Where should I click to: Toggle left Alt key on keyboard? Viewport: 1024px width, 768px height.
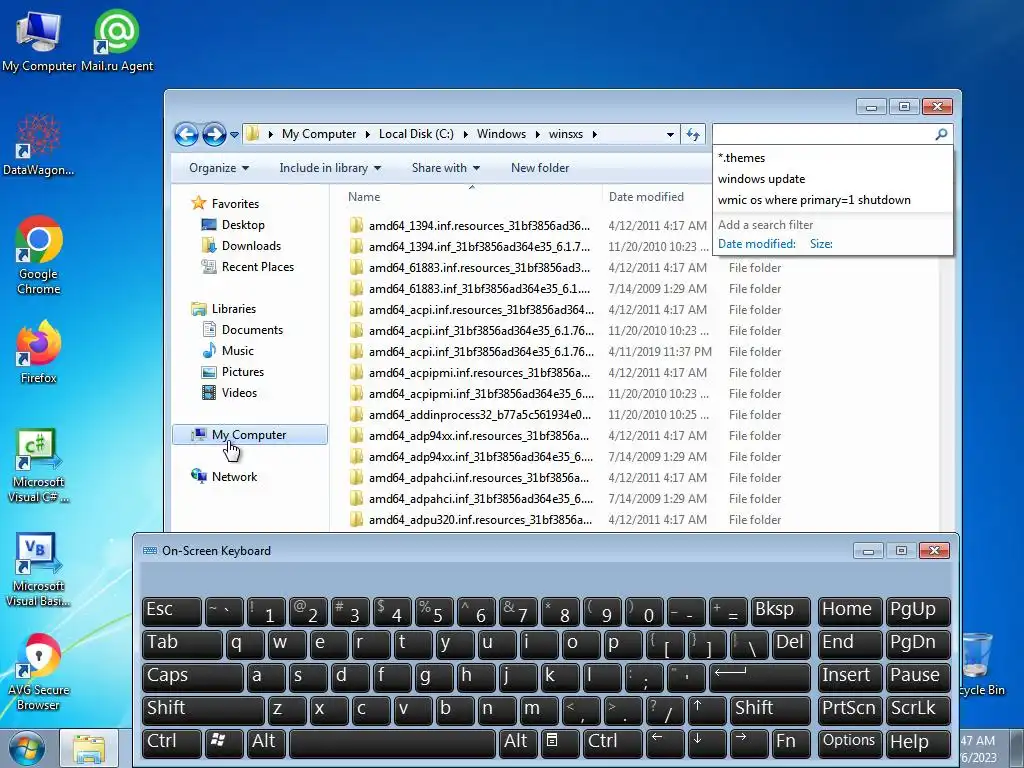[266, 743]
